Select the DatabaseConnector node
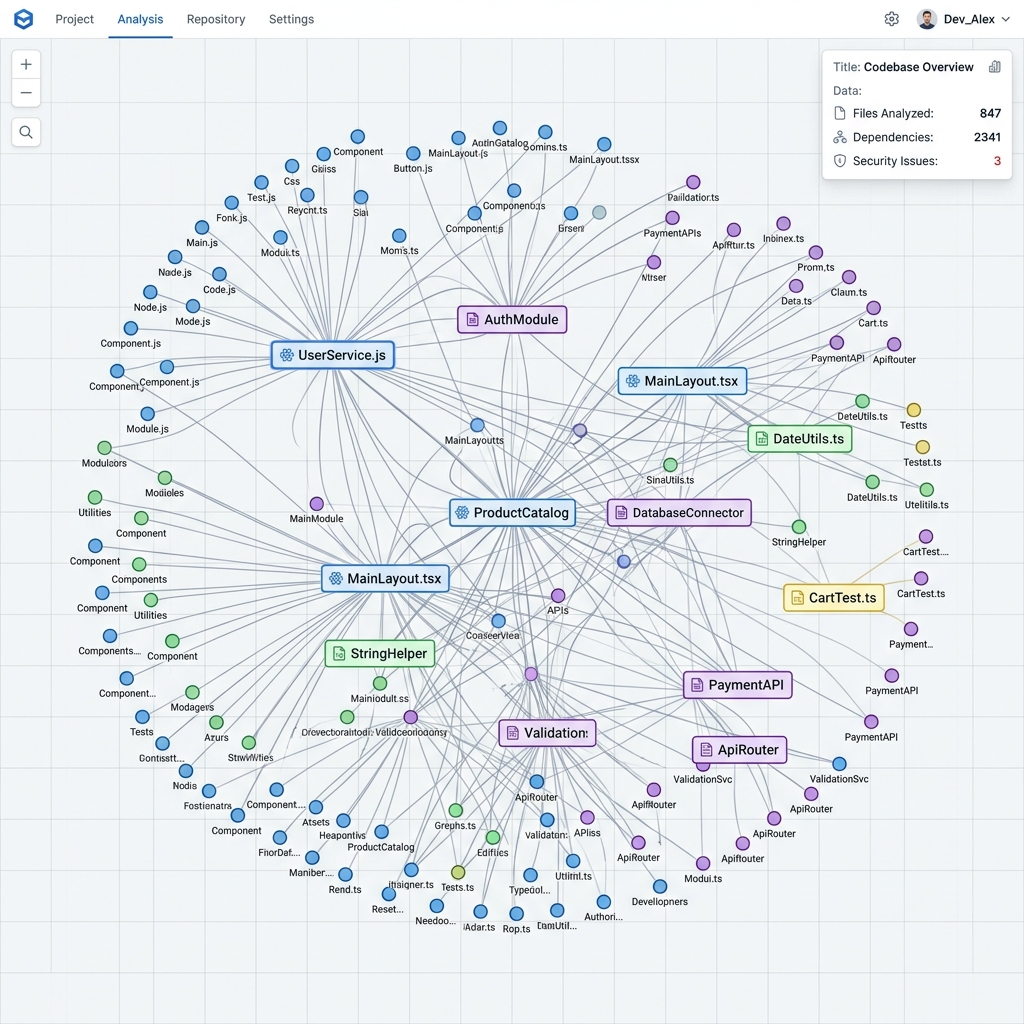The height and width of the screenshot is (1024, 1024). pyautogui.click(x=679, y=513)
